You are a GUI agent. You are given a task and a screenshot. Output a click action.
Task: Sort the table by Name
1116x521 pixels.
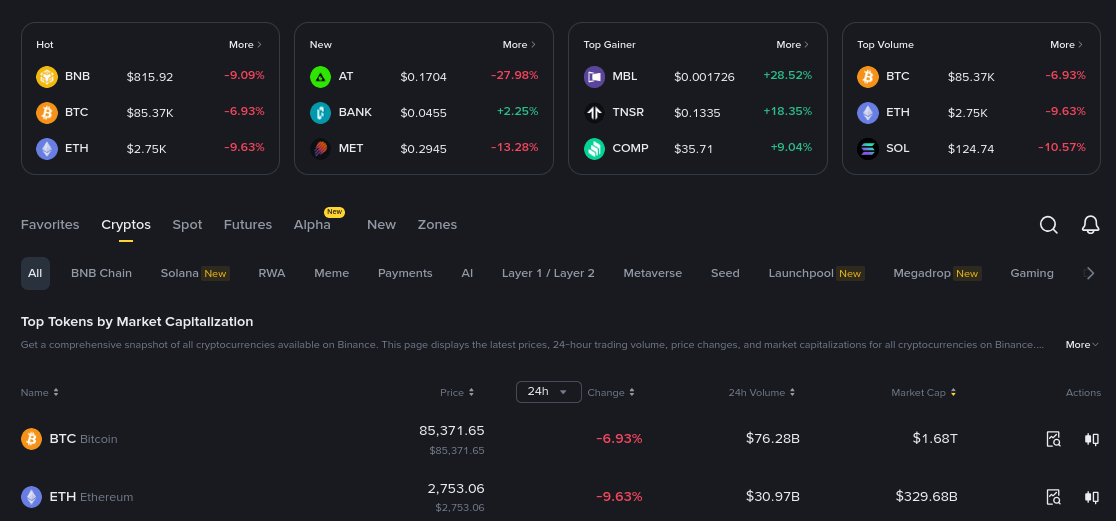(40, 393)
